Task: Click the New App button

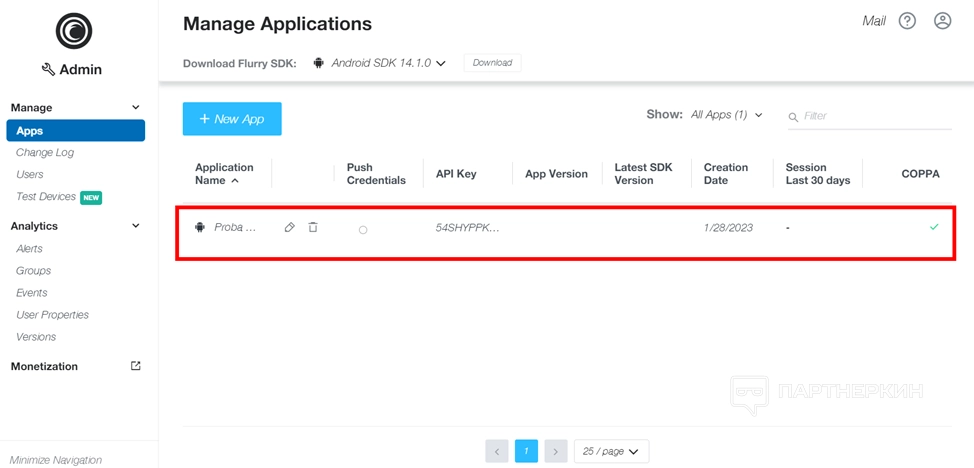Action: (232, 119)
